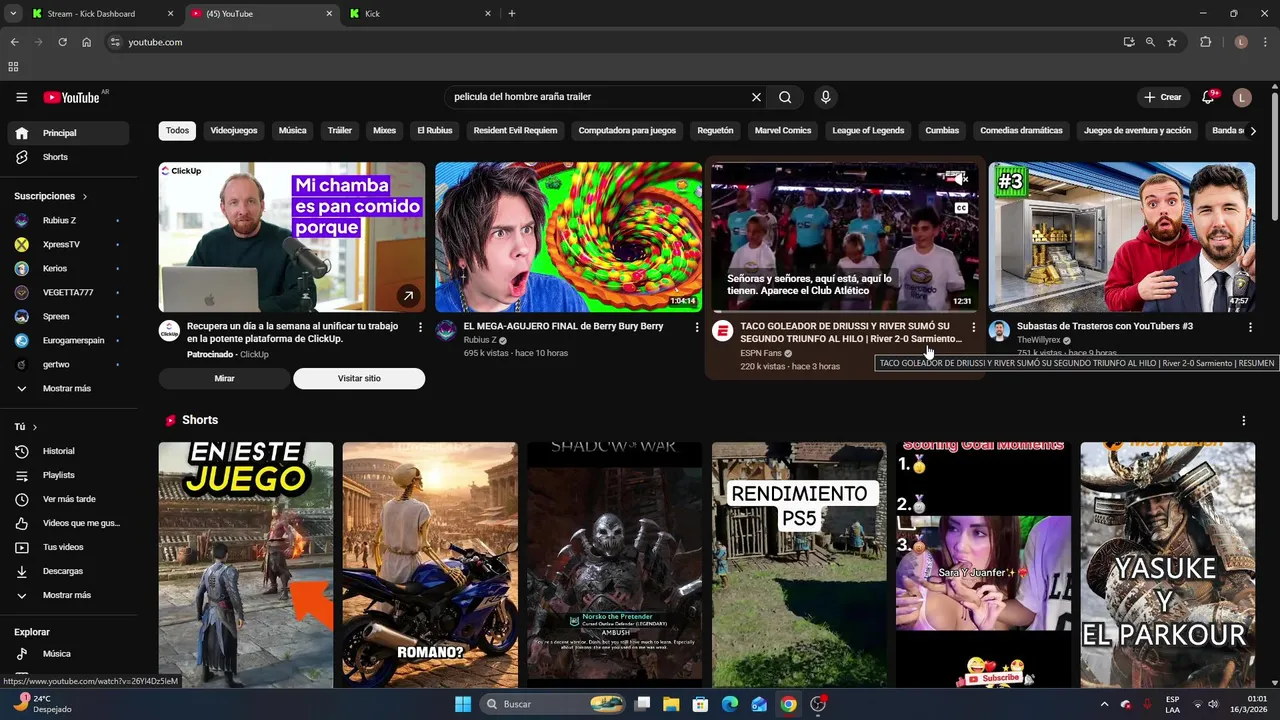Open Música under Explorar
Viewport: 1280px width, 720px height.
pyautogui.click(x=68, y=654)
